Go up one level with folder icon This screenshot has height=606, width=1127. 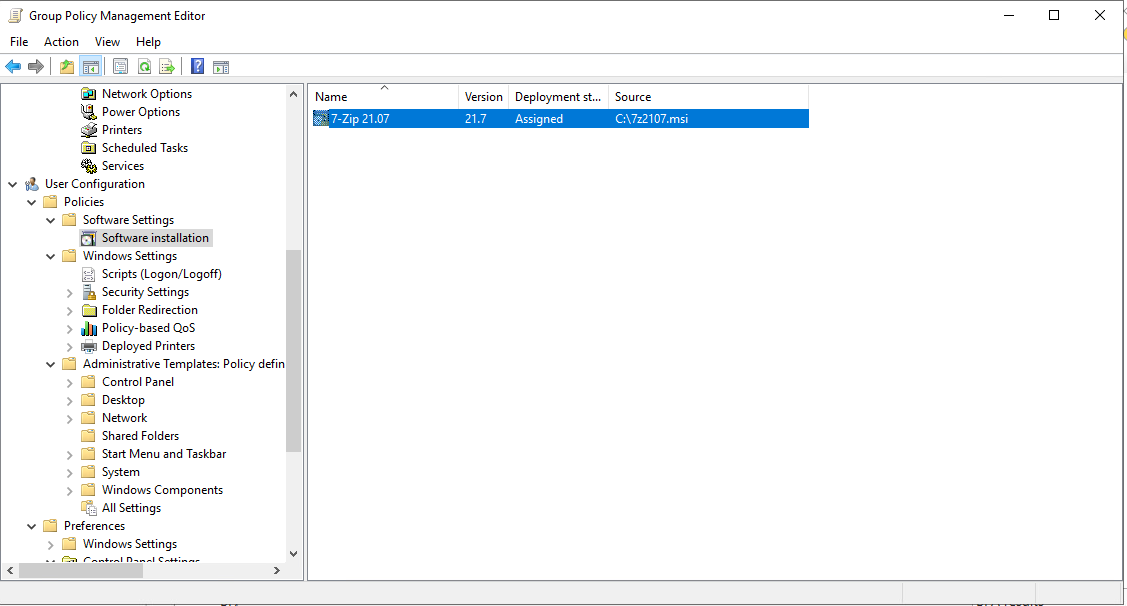(x=67, y=67)
